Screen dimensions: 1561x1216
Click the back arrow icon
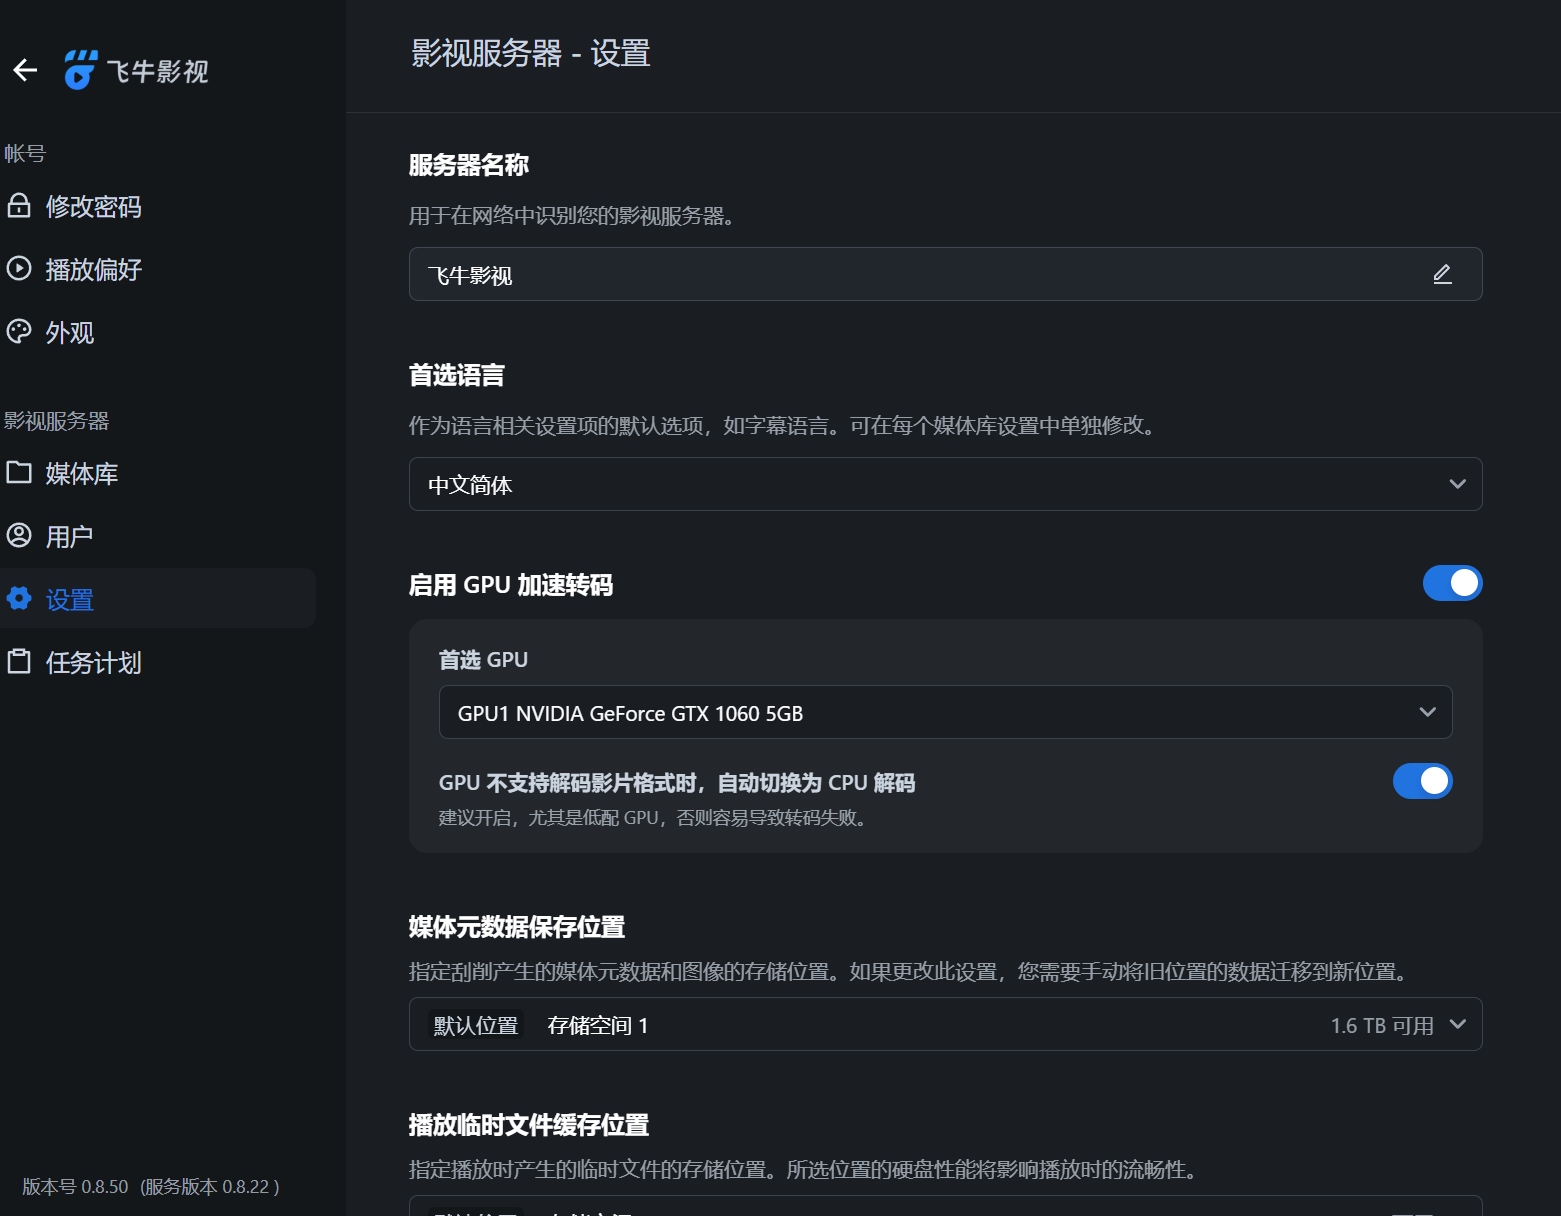click(x=25, y=70)
